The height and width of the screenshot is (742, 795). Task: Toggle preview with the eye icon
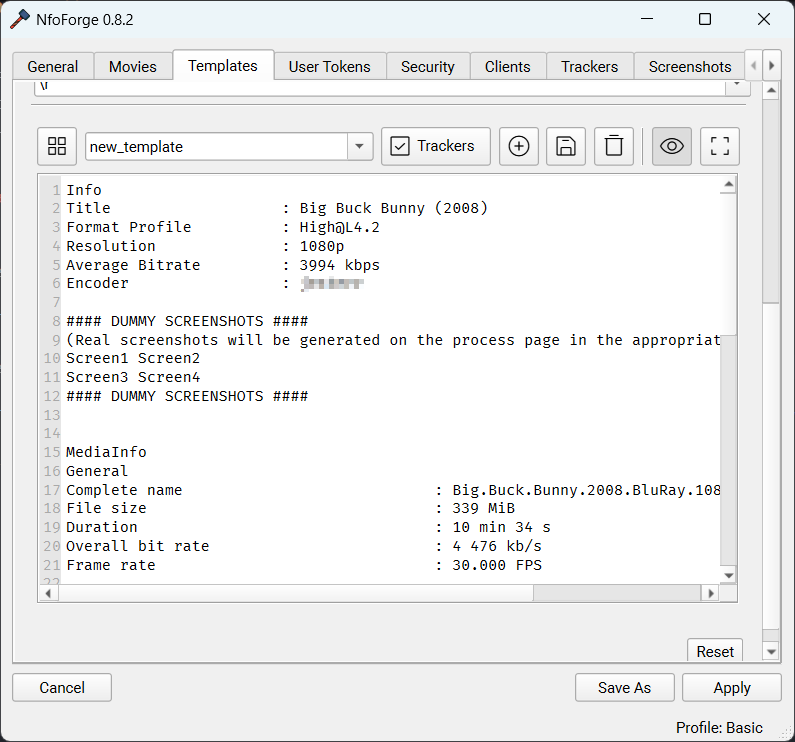[x=672, y=146]
